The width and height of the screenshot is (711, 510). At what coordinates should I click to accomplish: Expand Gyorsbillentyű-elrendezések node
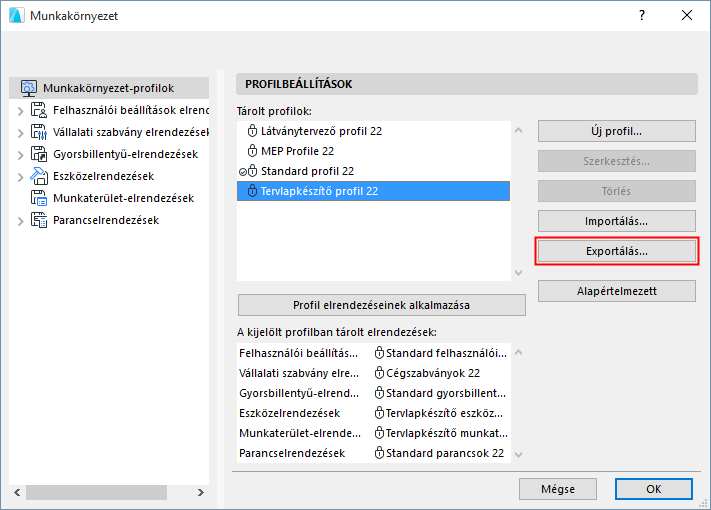(x=20, y=155)
